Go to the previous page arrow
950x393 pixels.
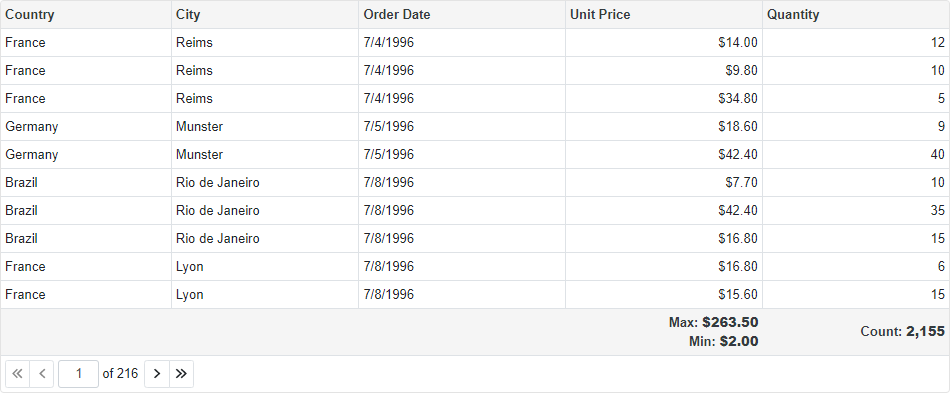pos(42,374)
